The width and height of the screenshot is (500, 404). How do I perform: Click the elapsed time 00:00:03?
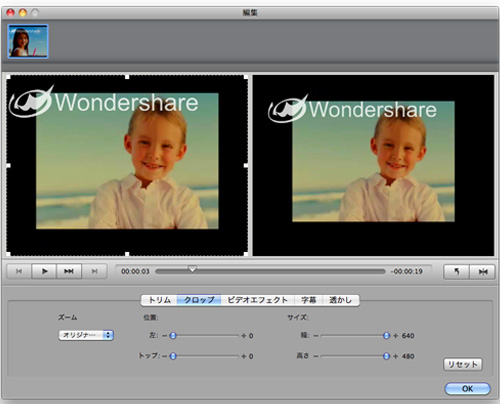point(135,271)
